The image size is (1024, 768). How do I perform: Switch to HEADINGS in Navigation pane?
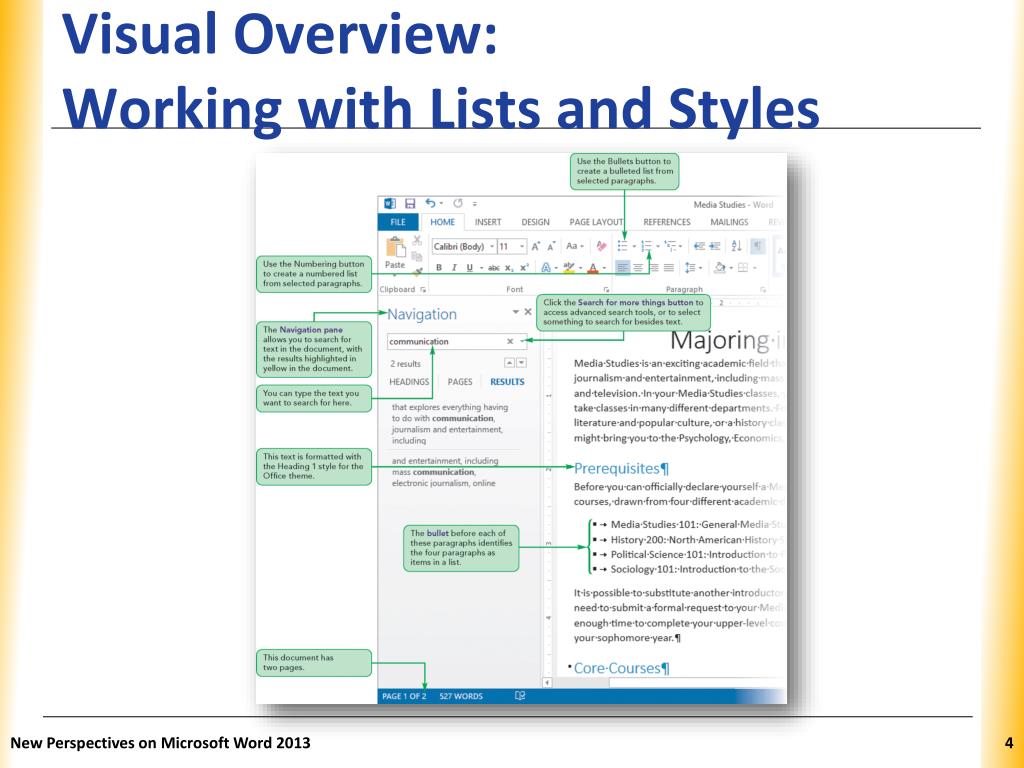409,382
